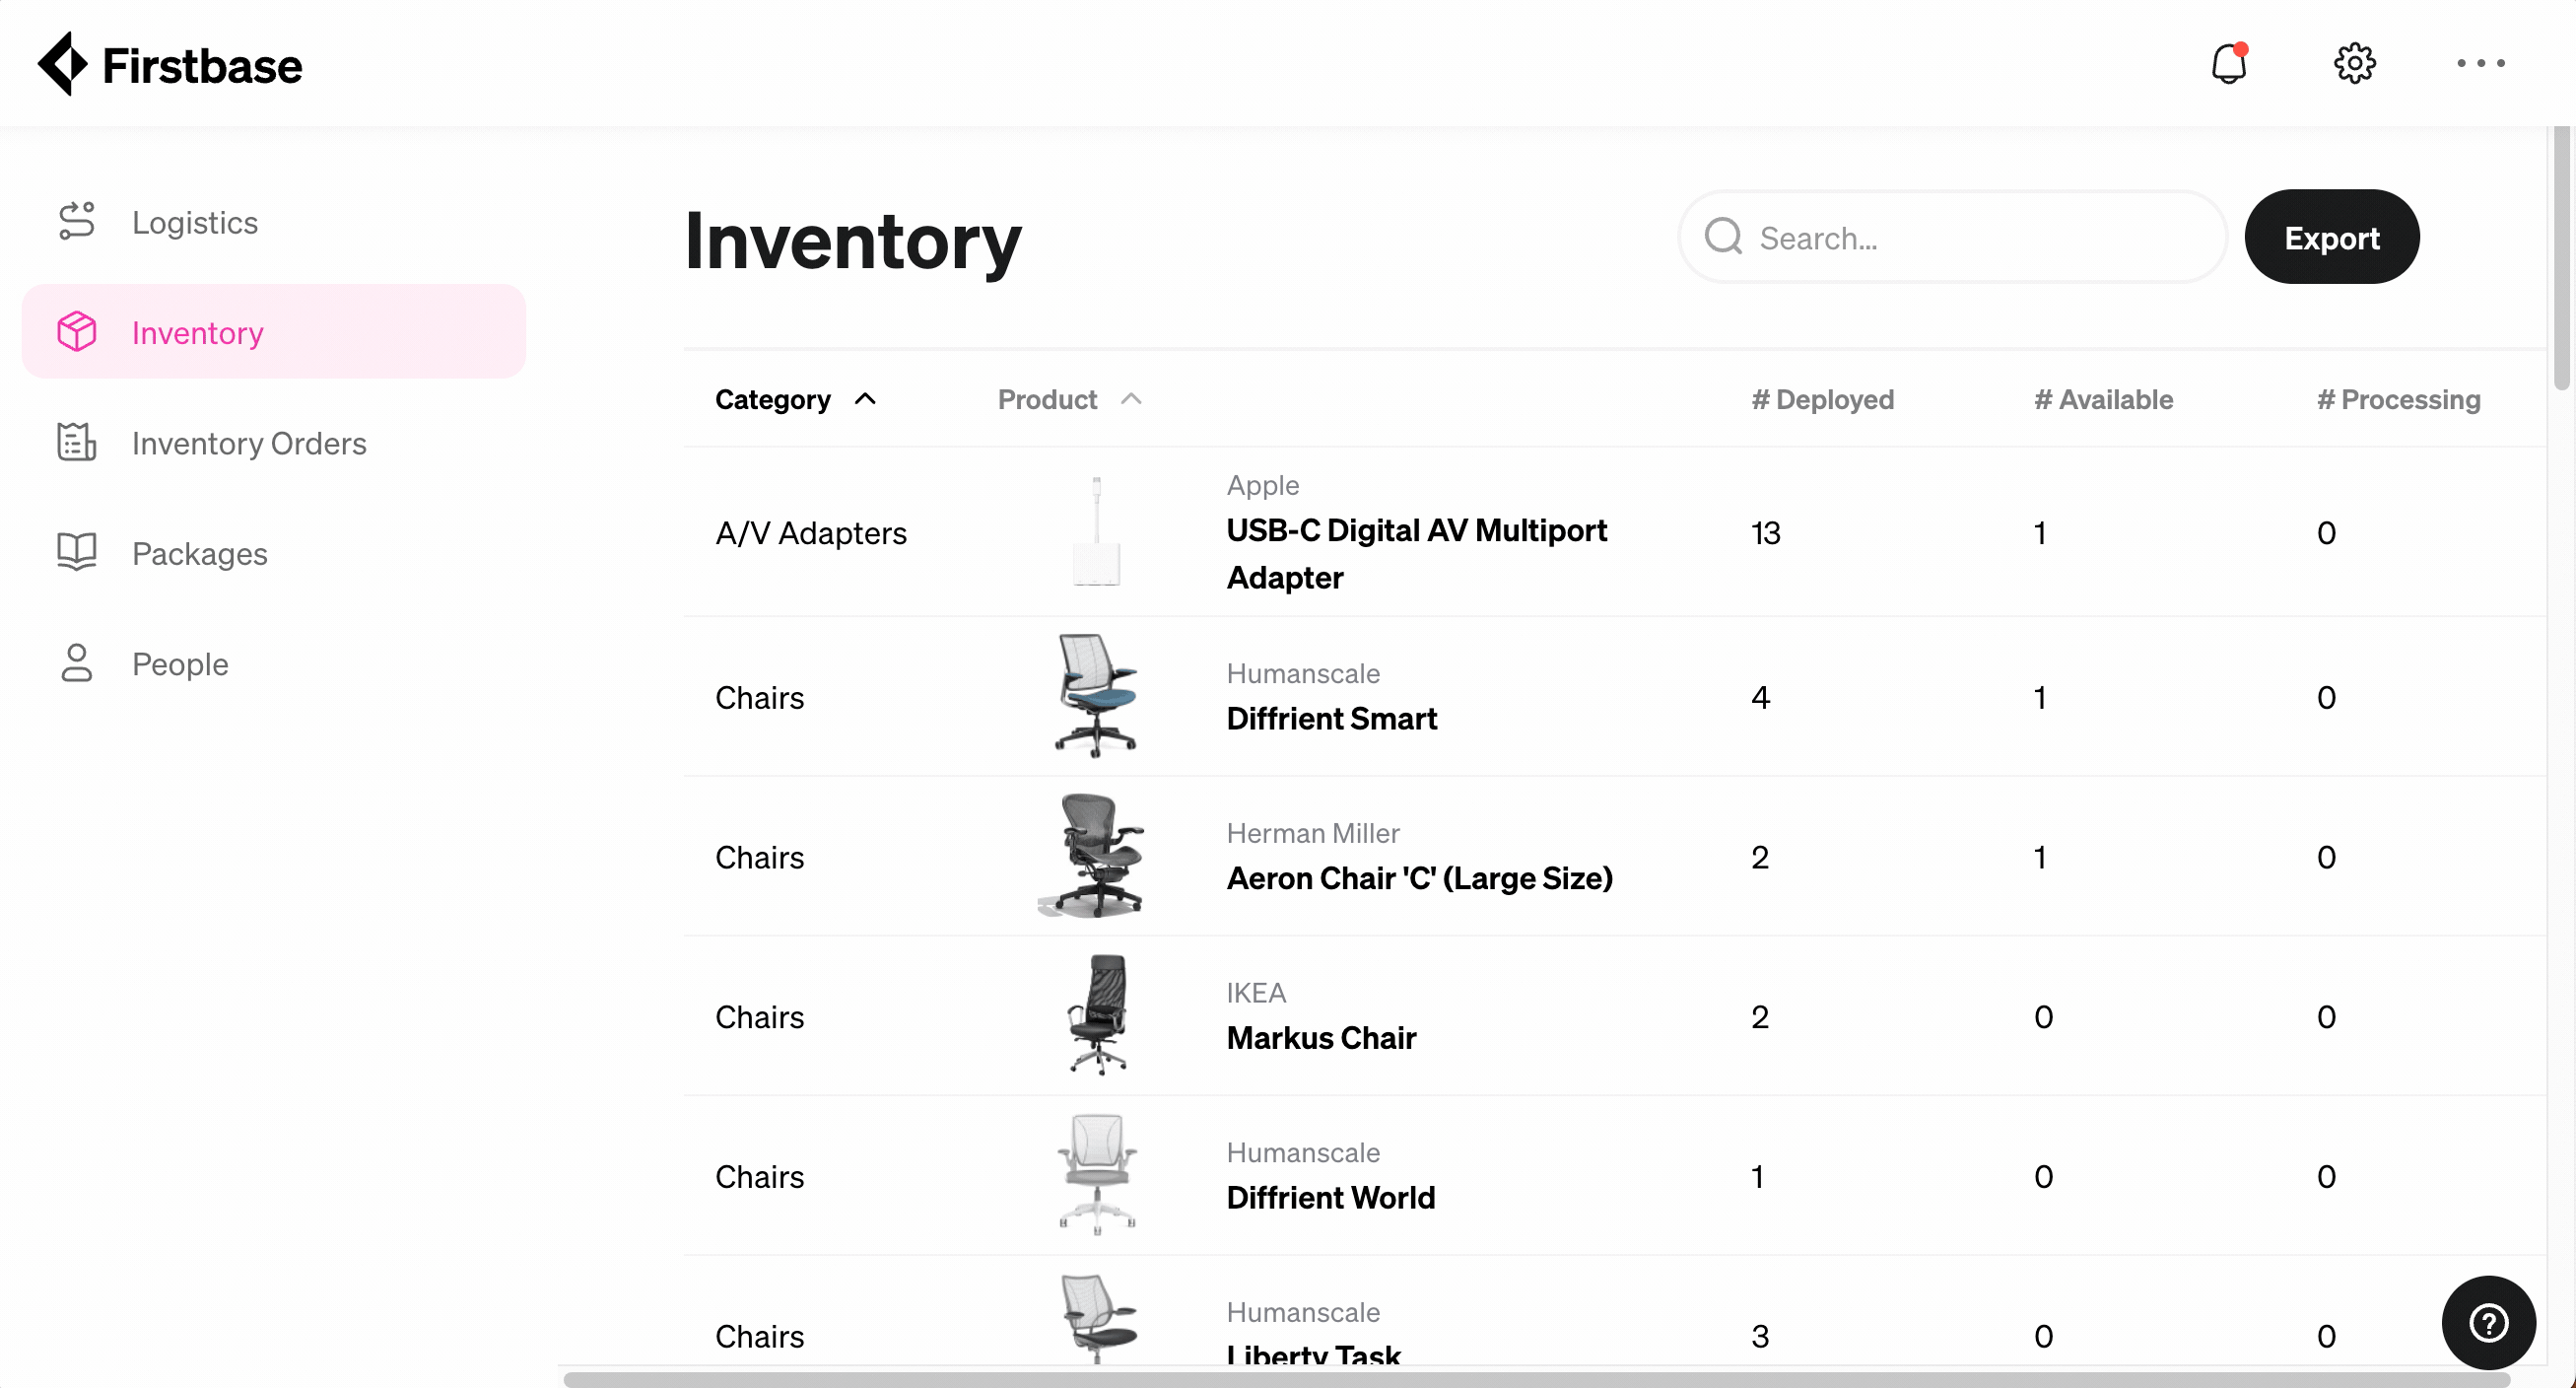Image resolution: width=2576 pixels, height=1388 pixels.
Task: Open the three-dot more menu
Action: [2480, 63]
